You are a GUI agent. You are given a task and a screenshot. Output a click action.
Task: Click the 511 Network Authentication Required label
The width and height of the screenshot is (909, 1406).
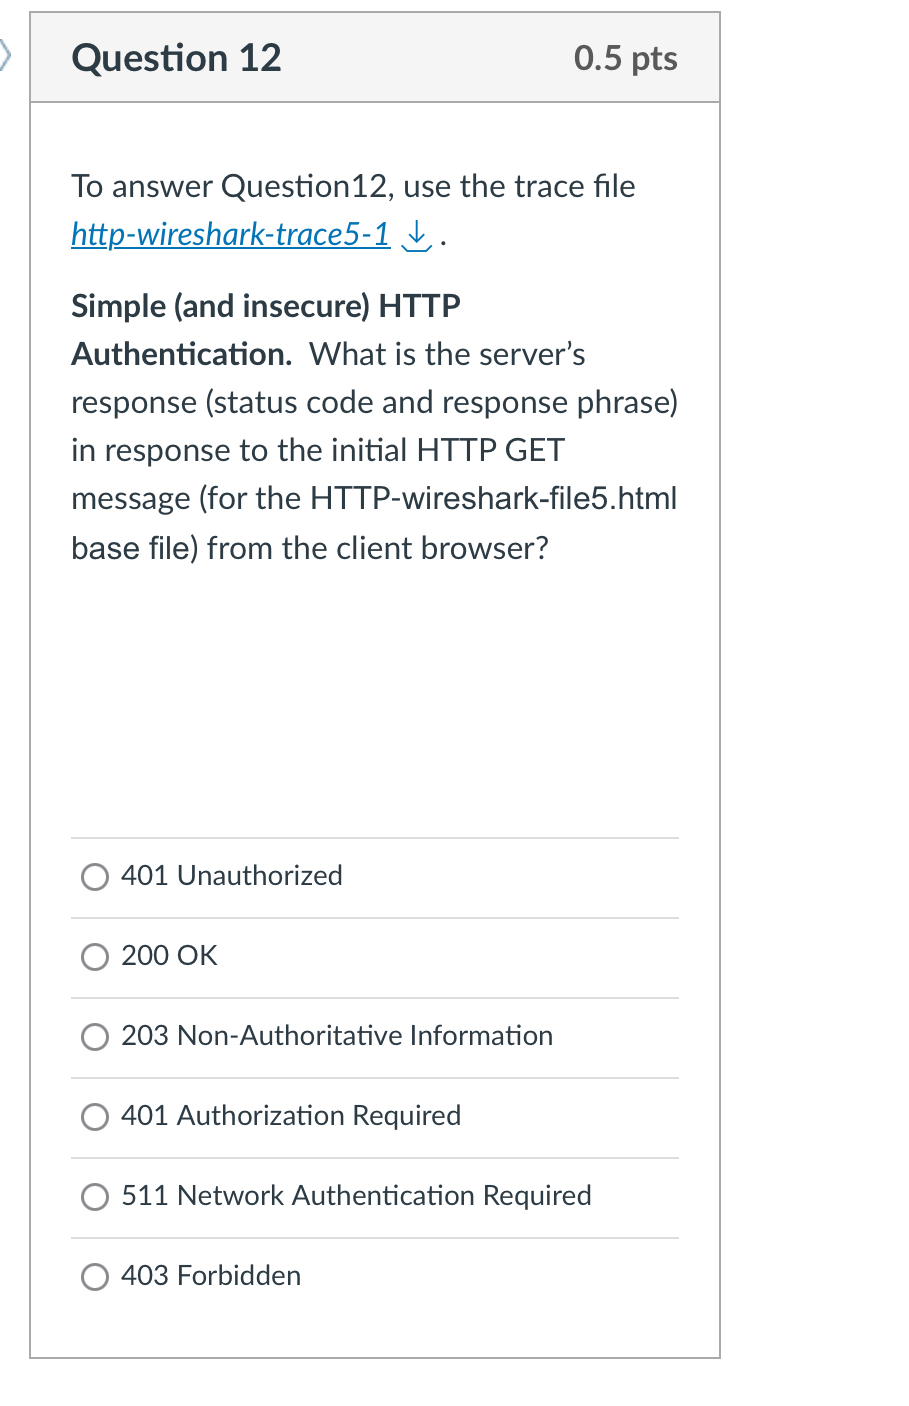[x=356, y=1196]
